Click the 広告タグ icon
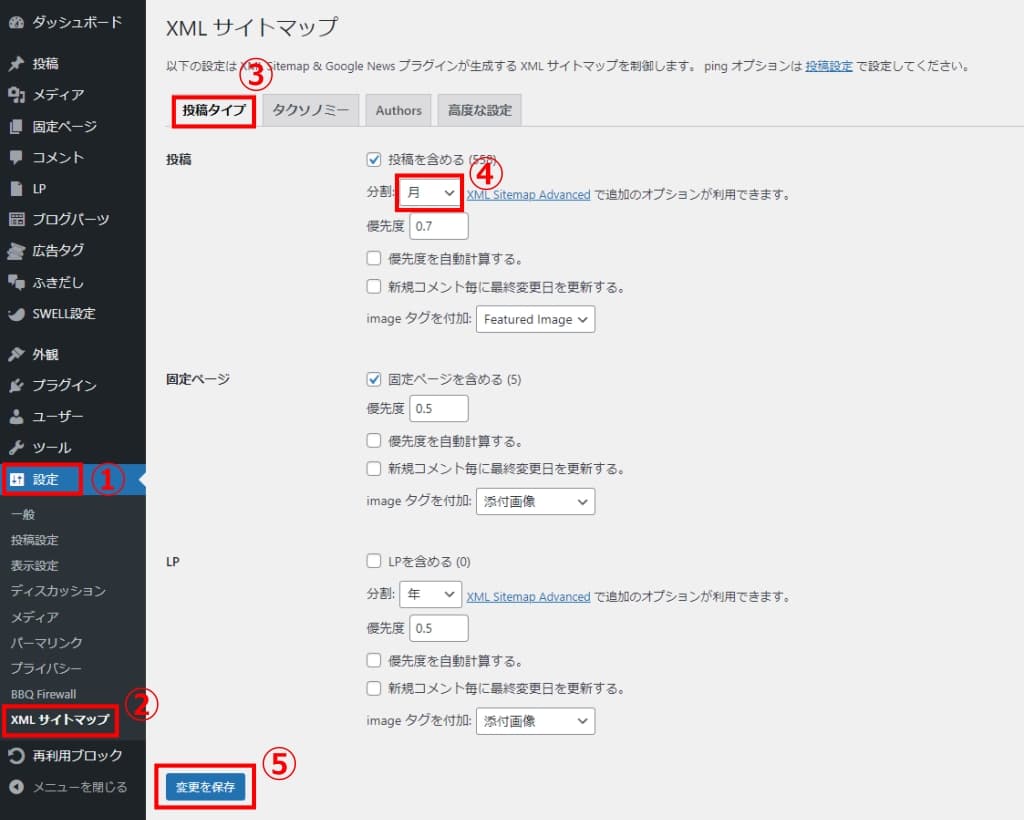 [x=16, y=251]
